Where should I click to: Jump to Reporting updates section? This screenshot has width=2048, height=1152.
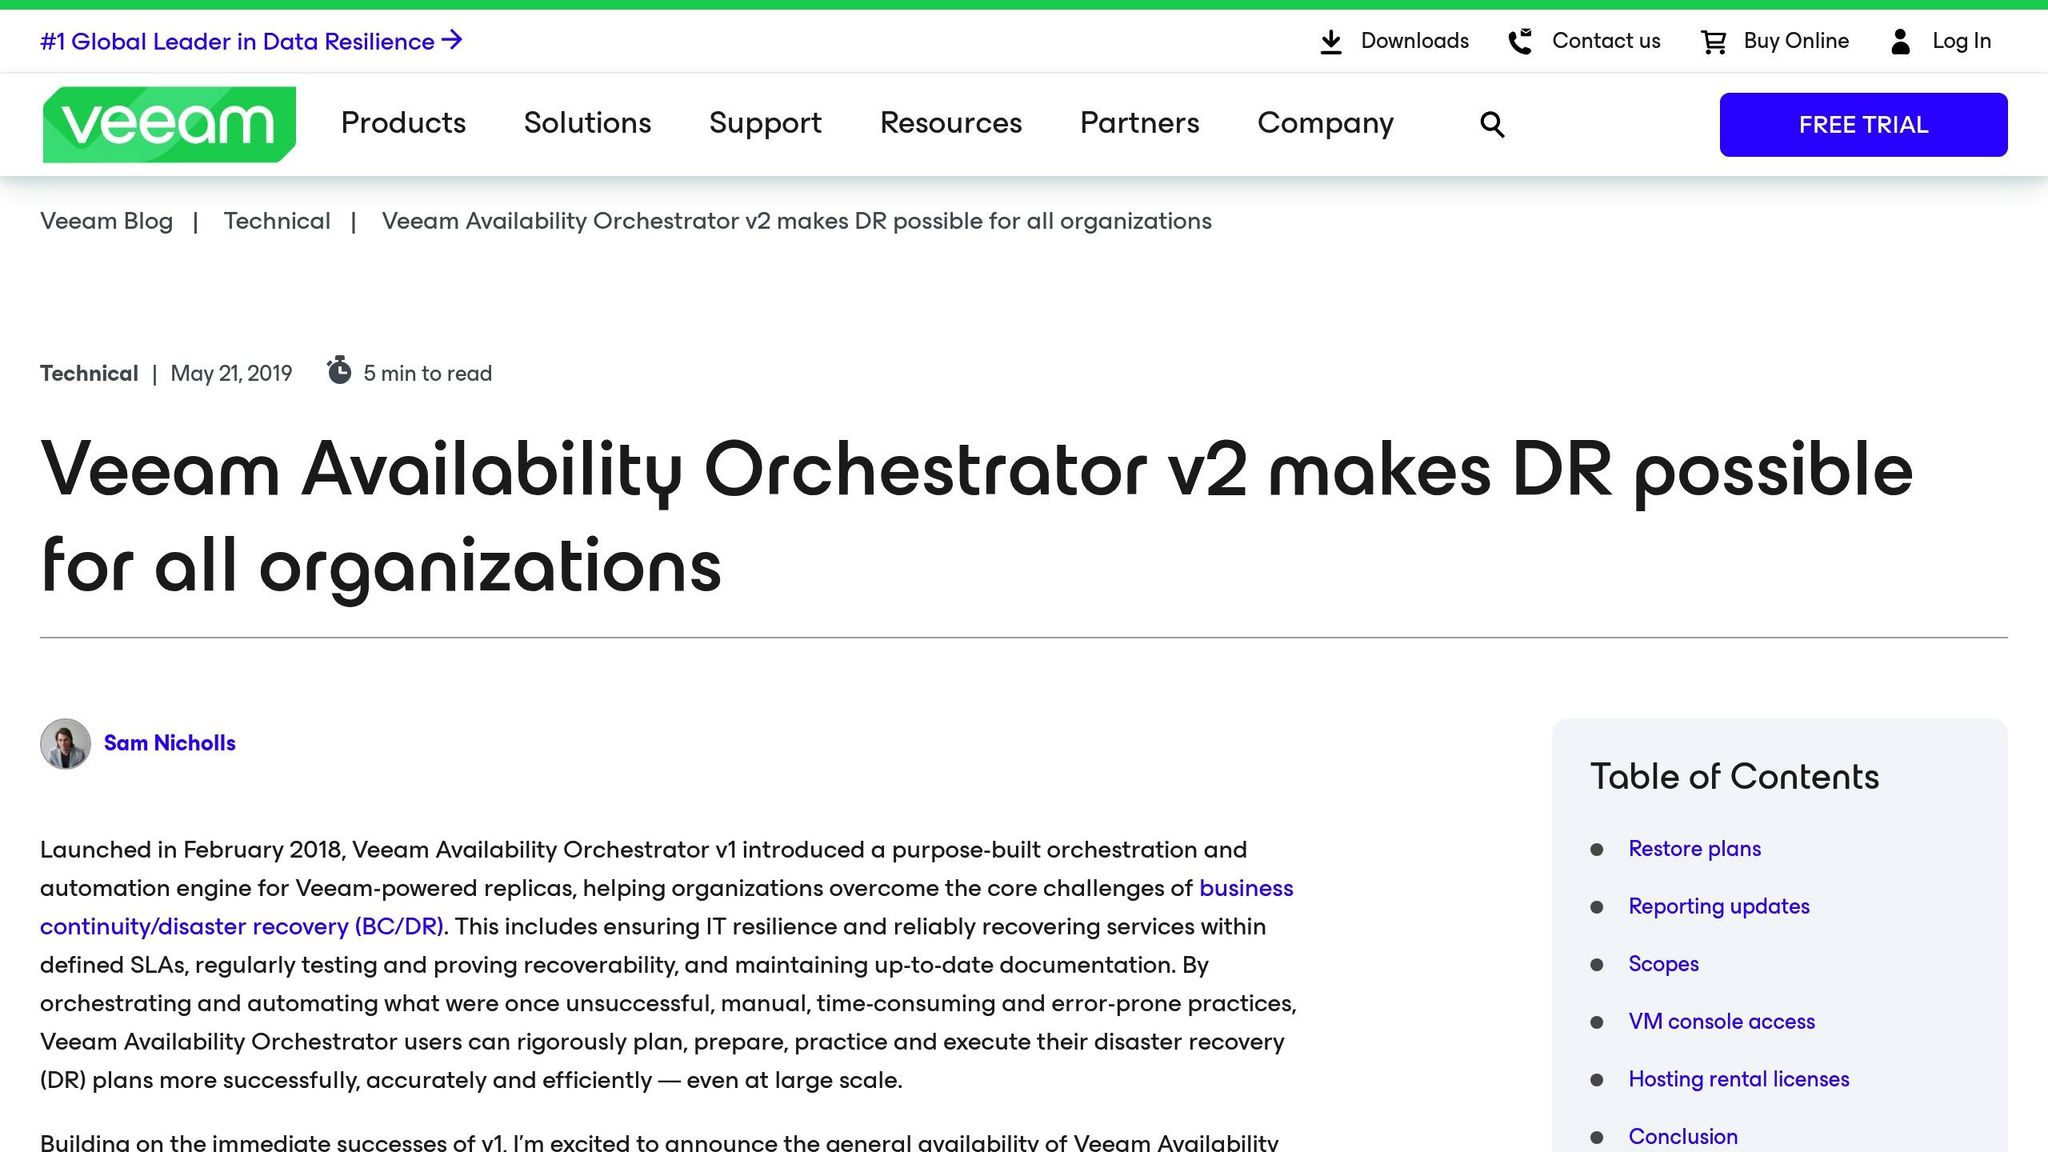tap(1719, 907)
